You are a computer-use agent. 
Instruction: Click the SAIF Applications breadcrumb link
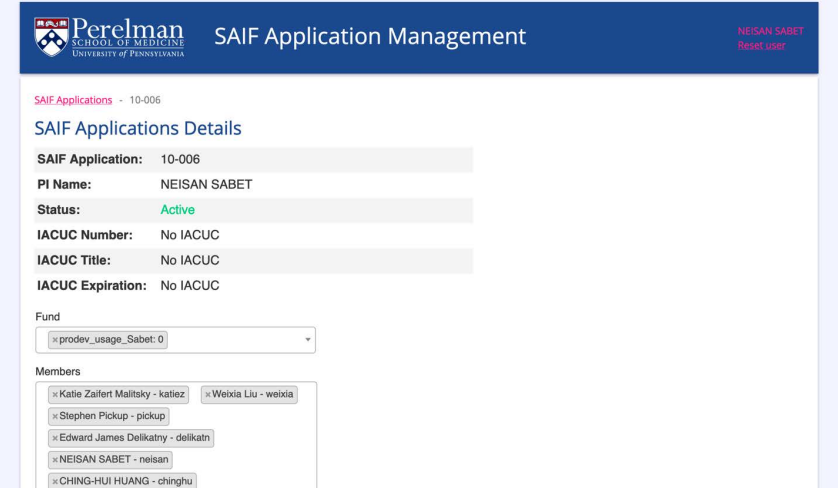[x=73, y=100]
